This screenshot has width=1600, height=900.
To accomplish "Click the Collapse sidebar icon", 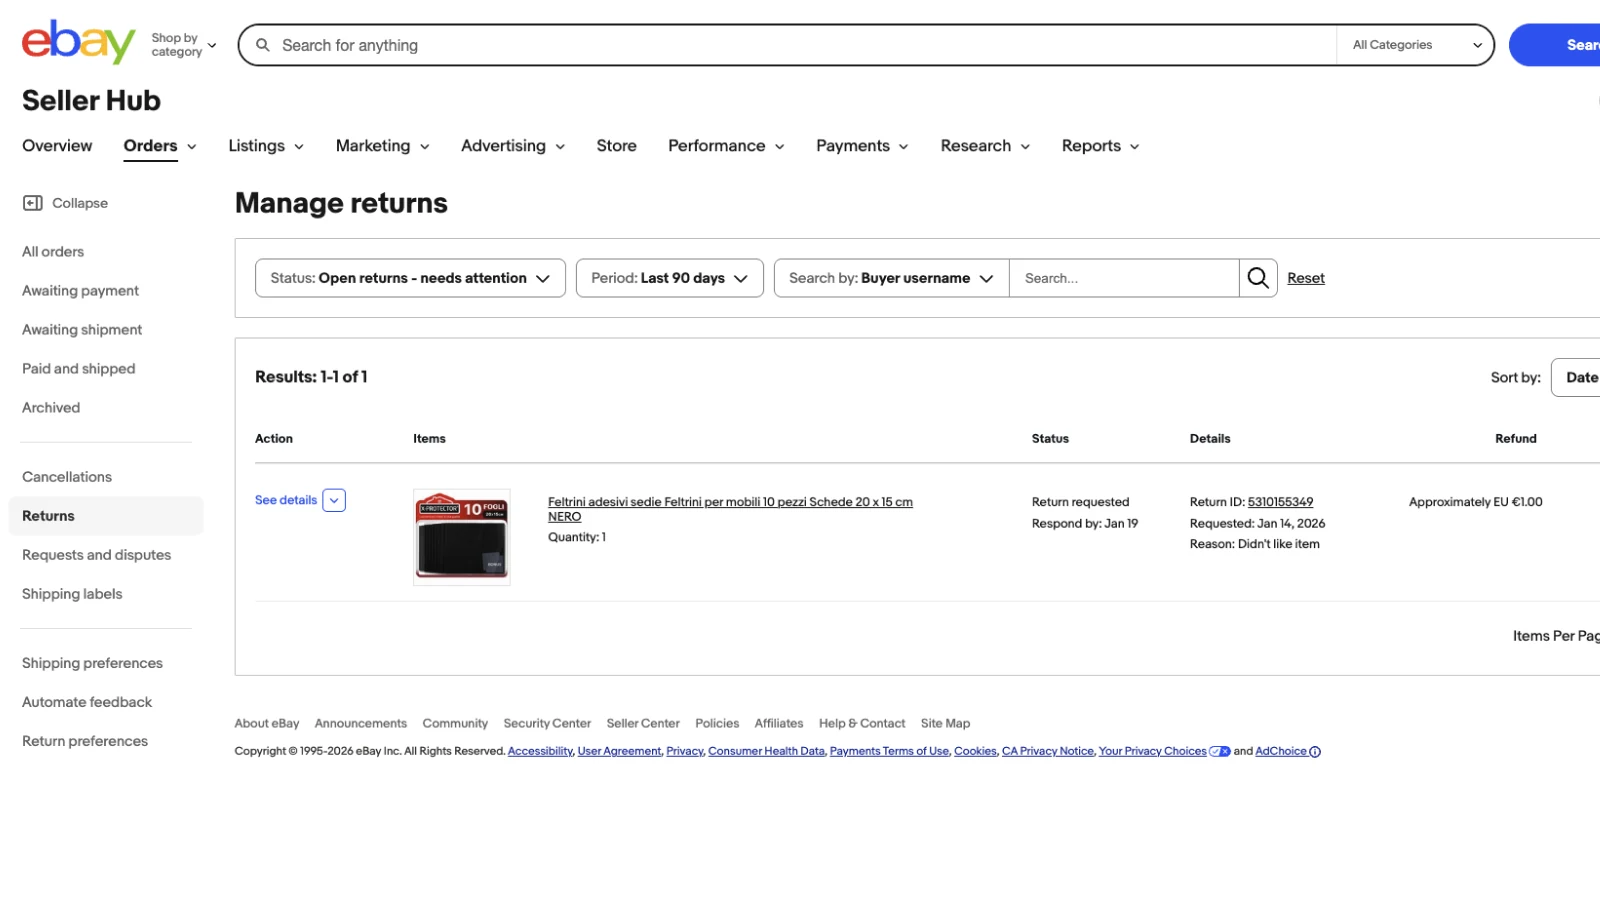I will (33, 203).
